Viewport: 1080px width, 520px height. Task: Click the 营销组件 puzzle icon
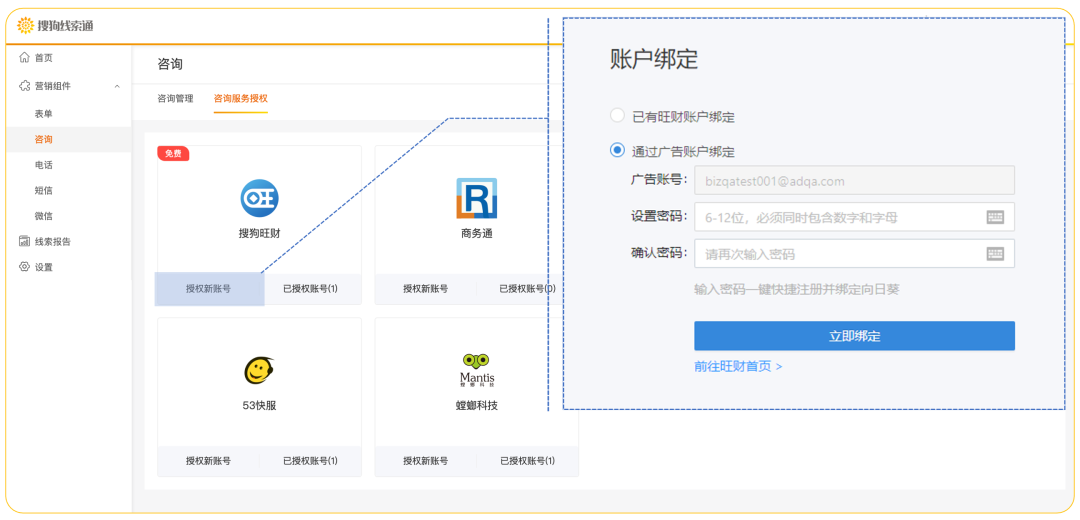tap(25, 86)
